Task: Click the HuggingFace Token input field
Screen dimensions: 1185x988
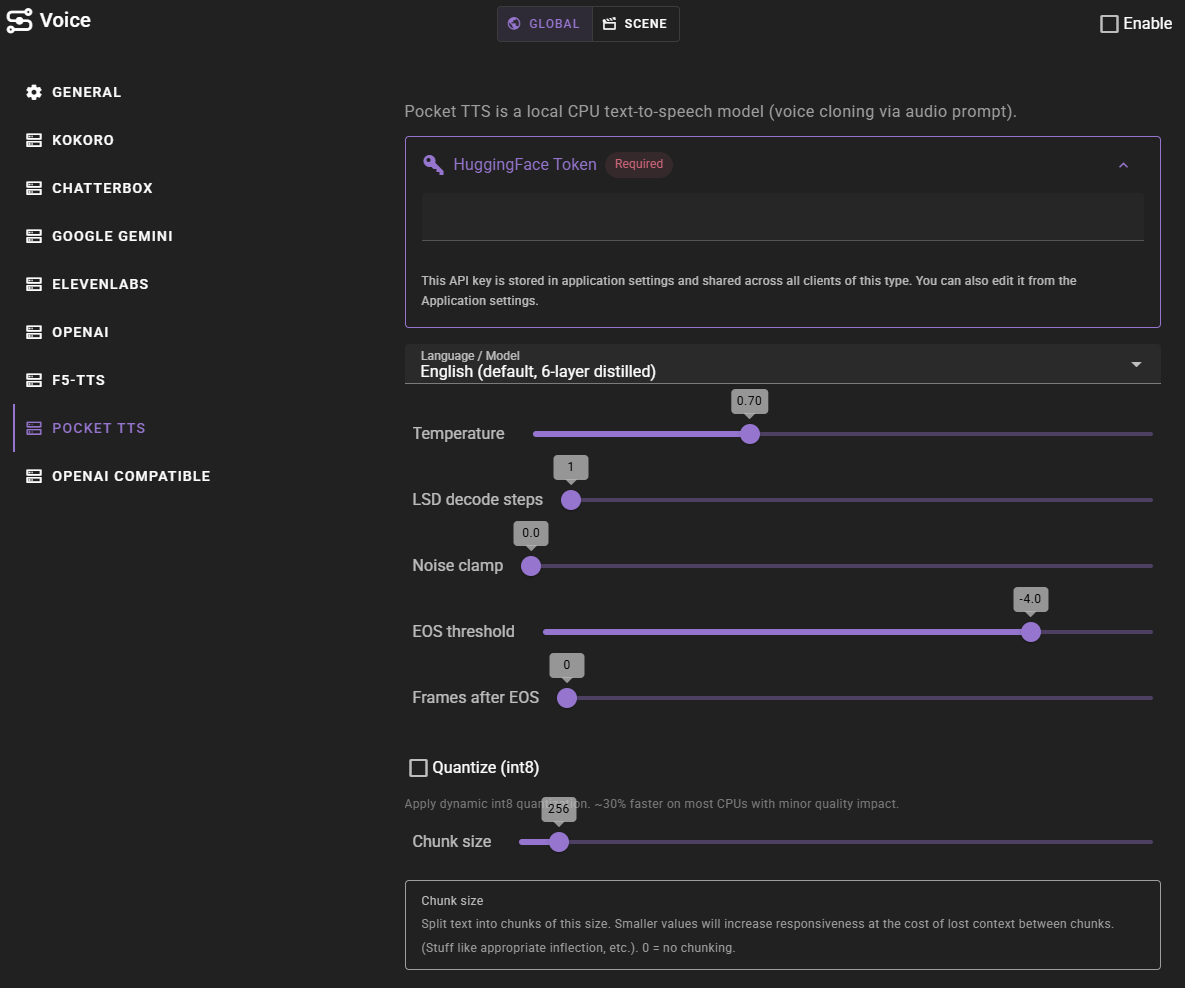Action: pyautogui.click(x=782, y=217)
